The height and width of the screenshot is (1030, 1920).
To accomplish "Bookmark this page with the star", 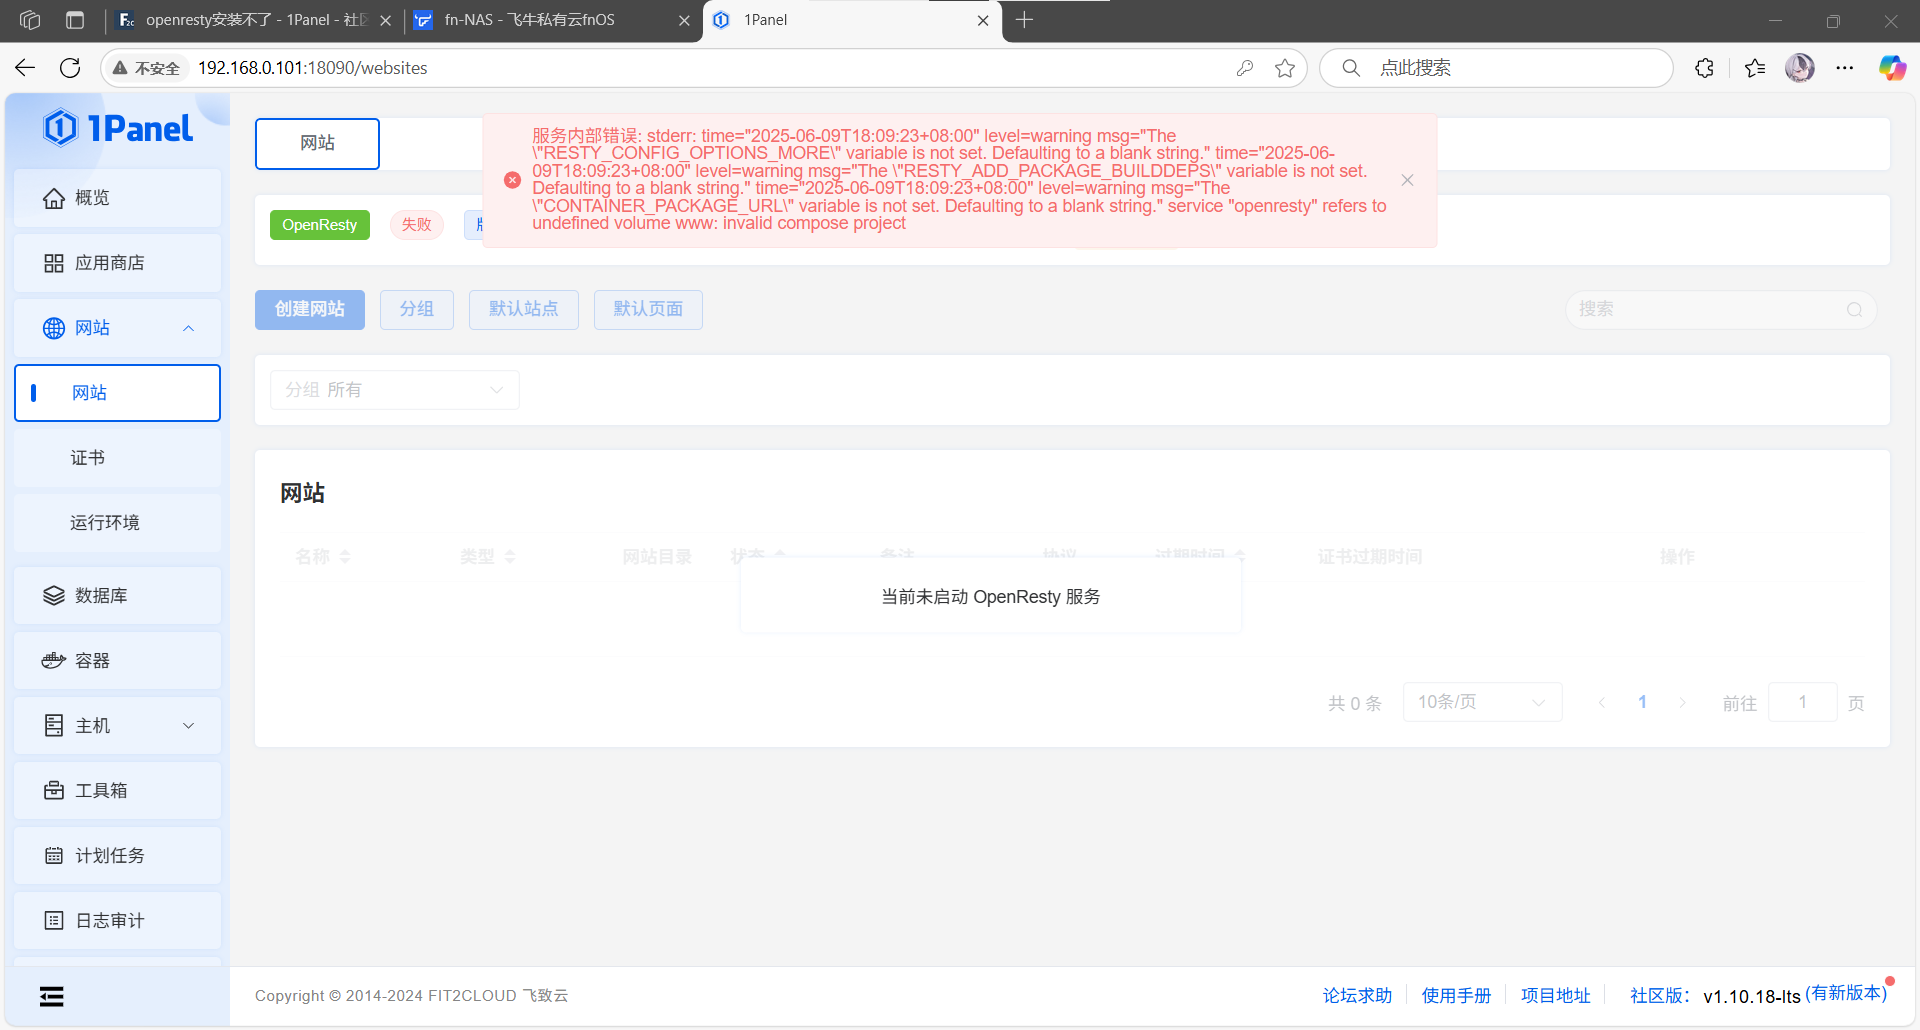I will [x=1285, y=68].
